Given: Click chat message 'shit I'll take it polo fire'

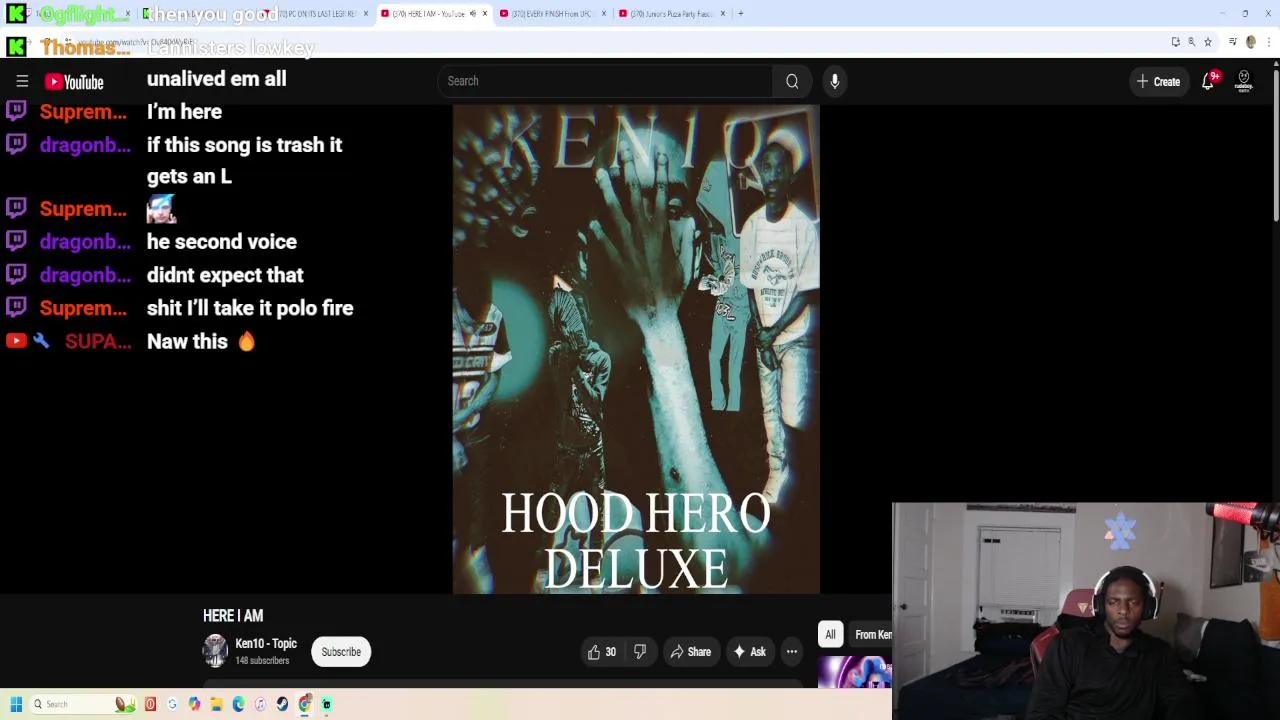Looking at the screenshot, I should pos(250,308).
